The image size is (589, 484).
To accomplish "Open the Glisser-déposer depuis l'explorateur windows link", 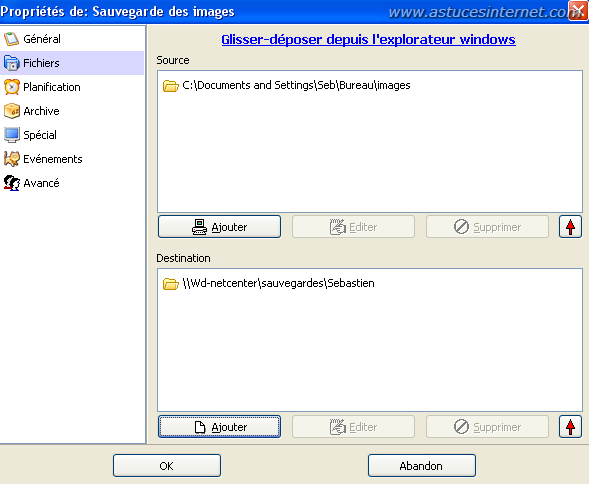I will coord(368,39).
